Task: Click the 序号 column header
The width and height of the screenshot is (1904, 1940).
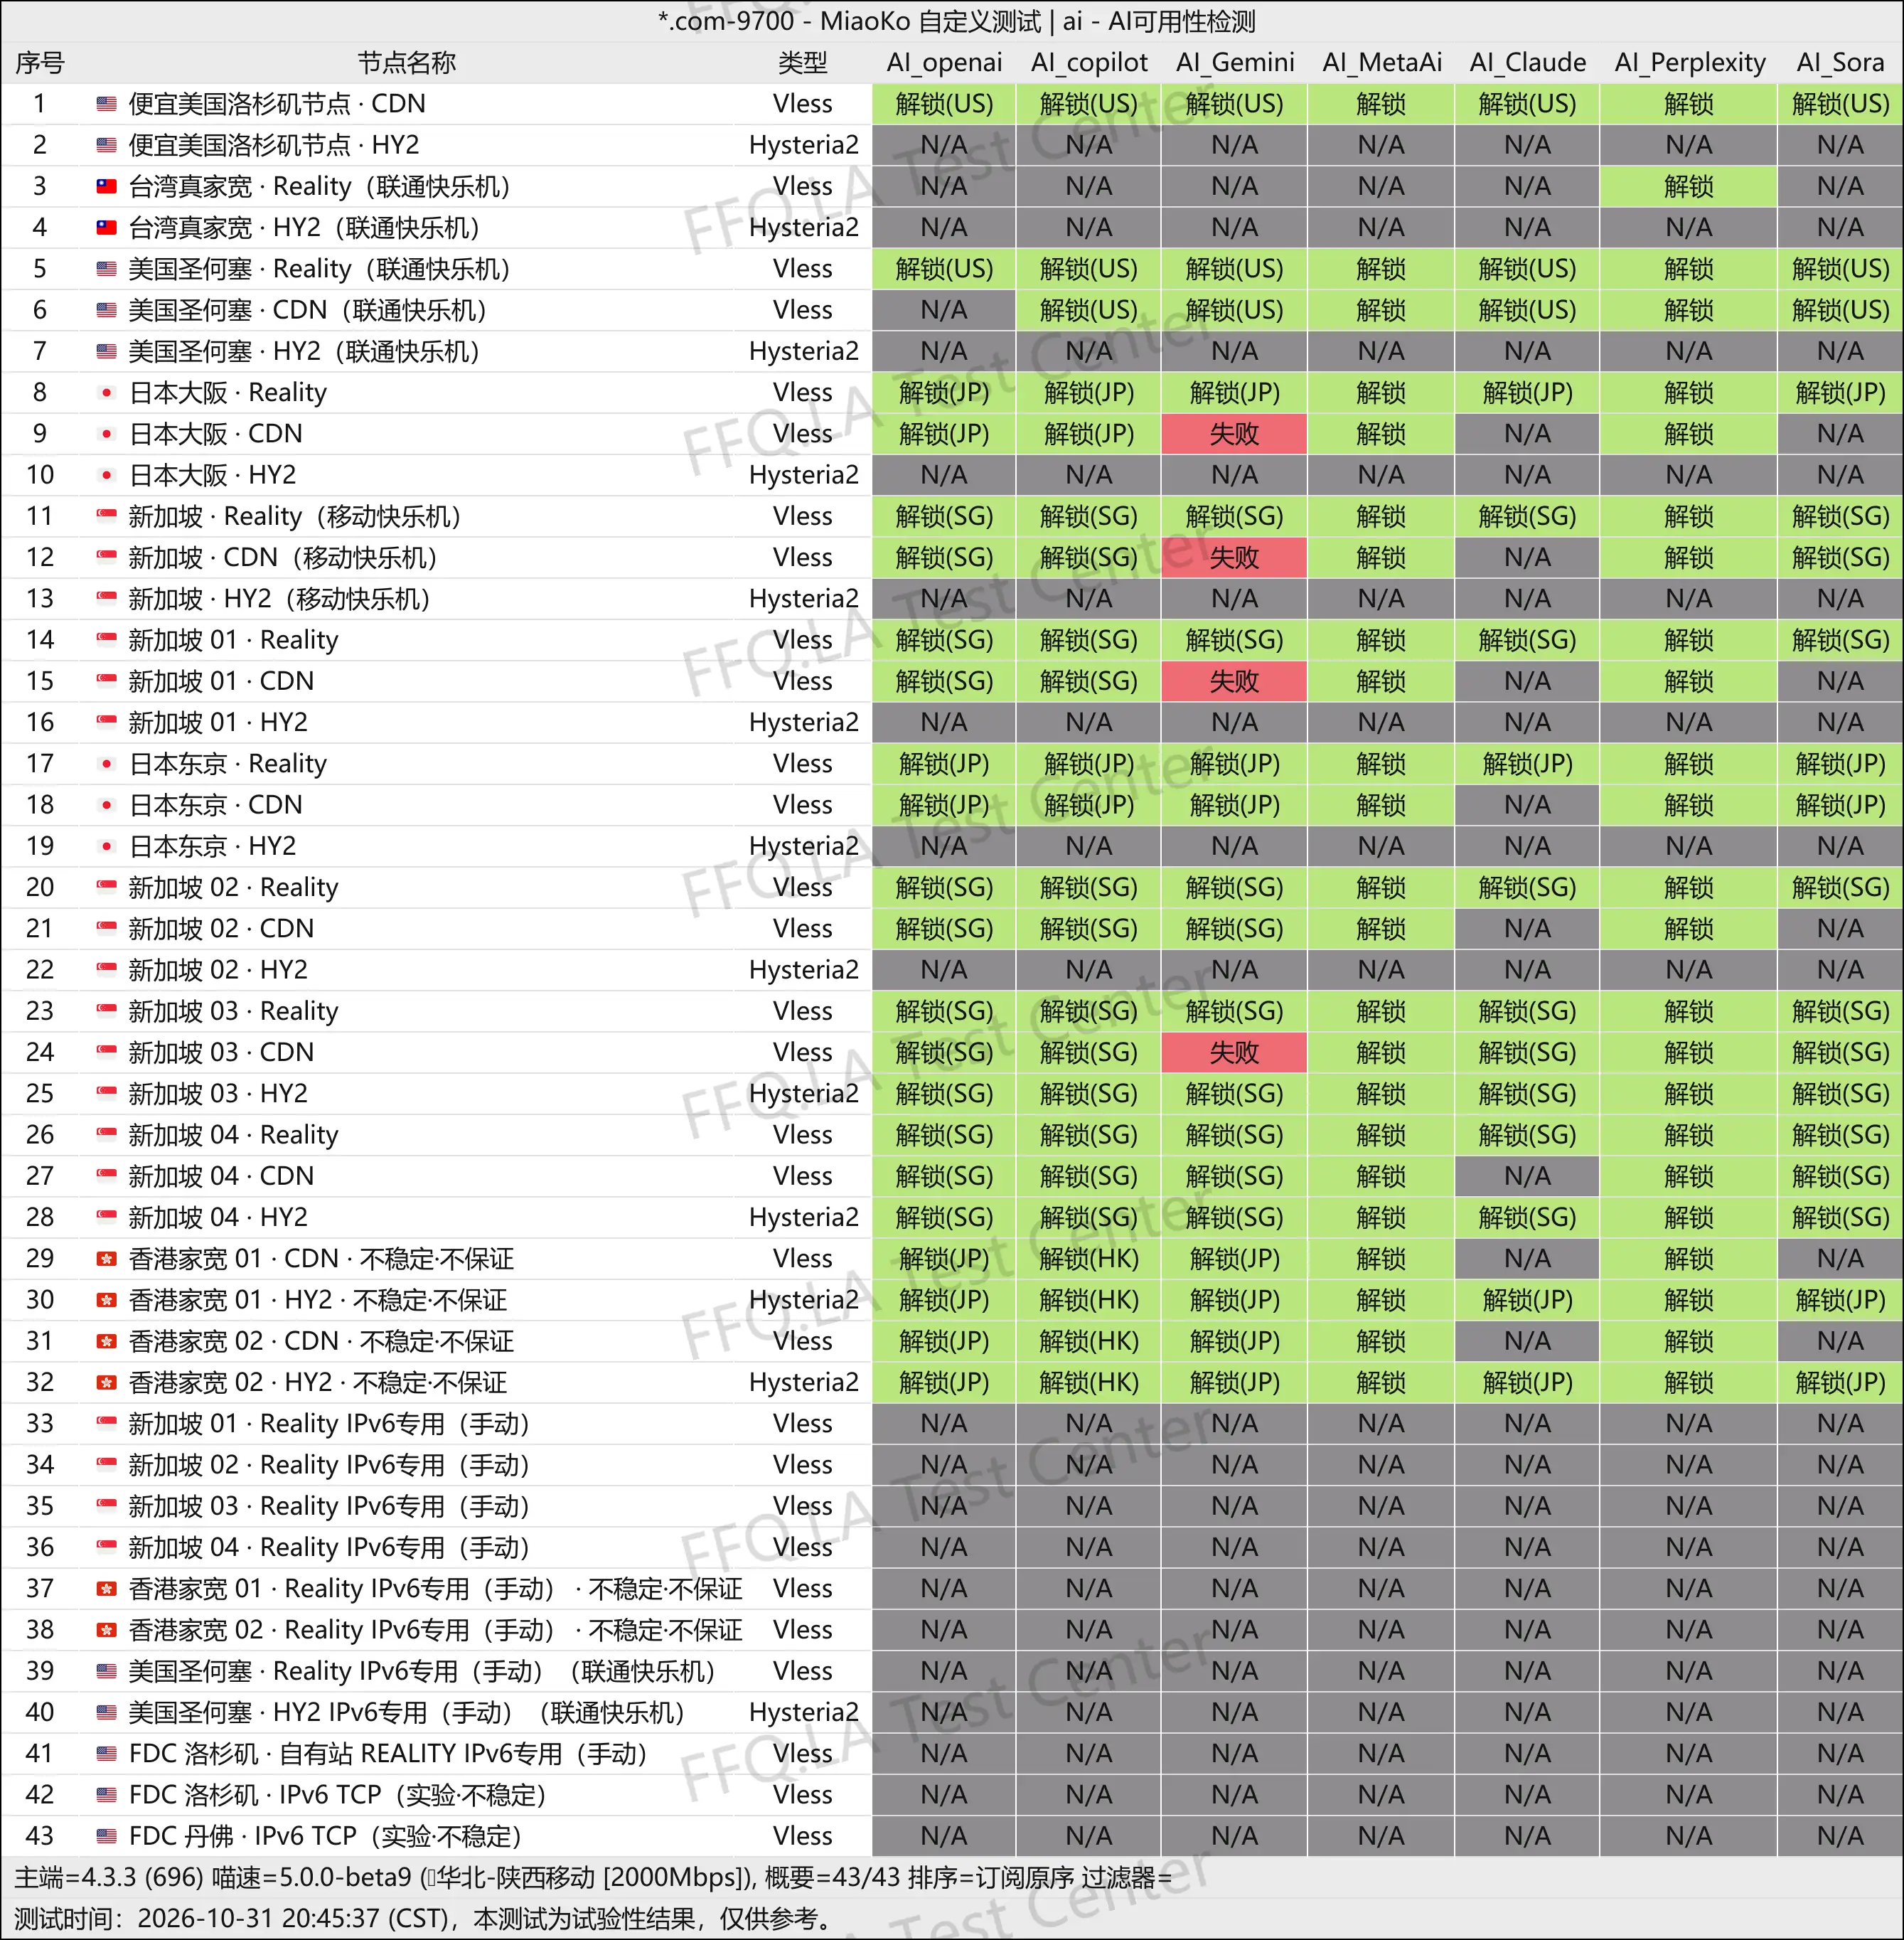Action: point(40,63)
